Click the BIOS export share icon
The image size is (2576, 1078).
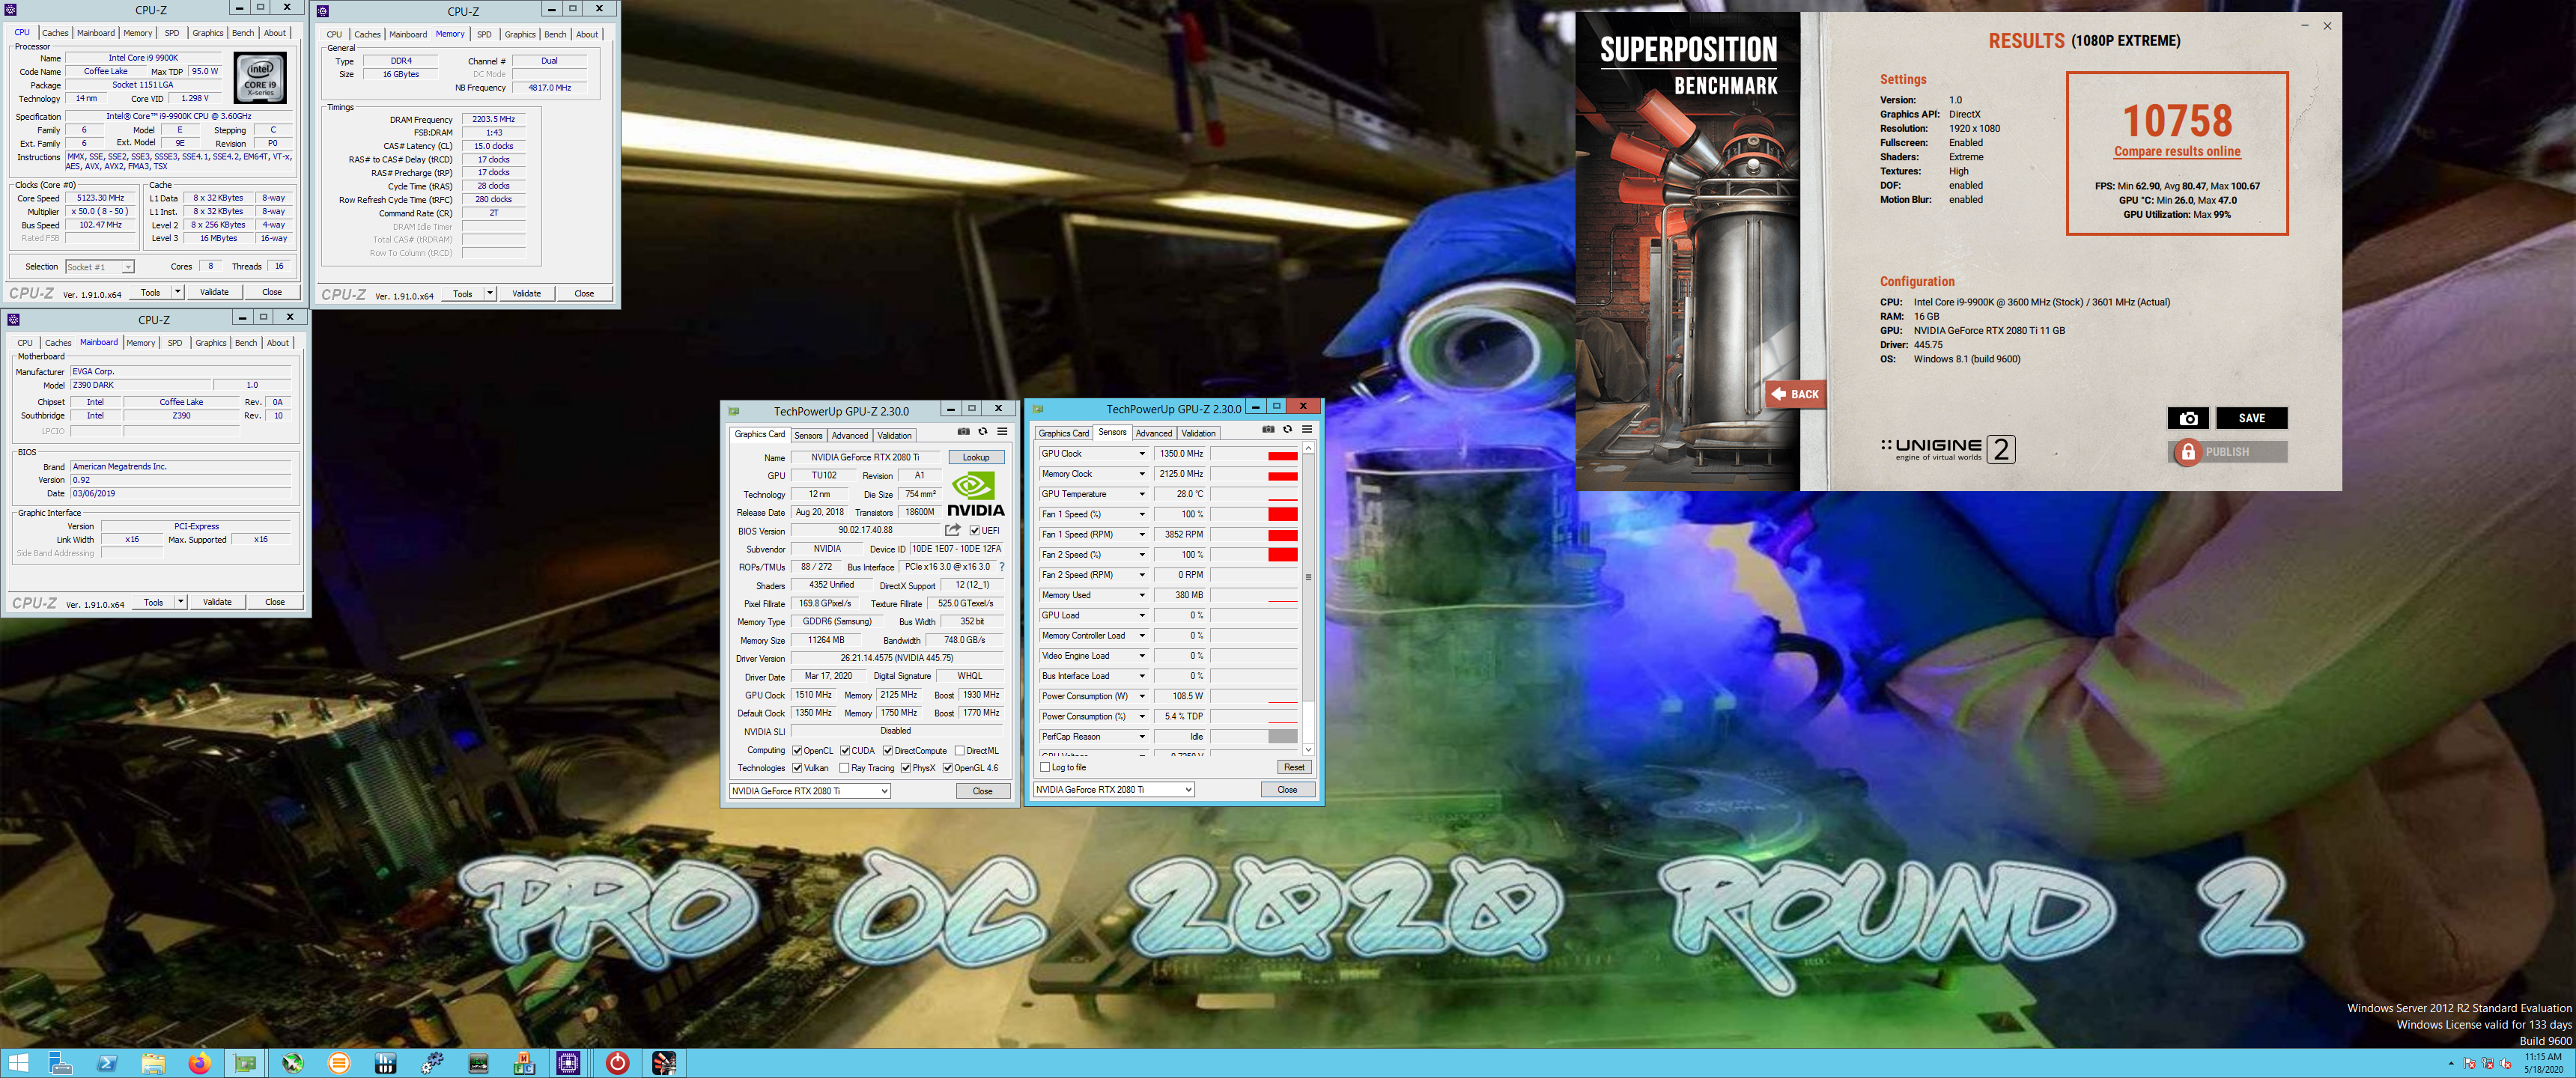[x=953, y=530]
